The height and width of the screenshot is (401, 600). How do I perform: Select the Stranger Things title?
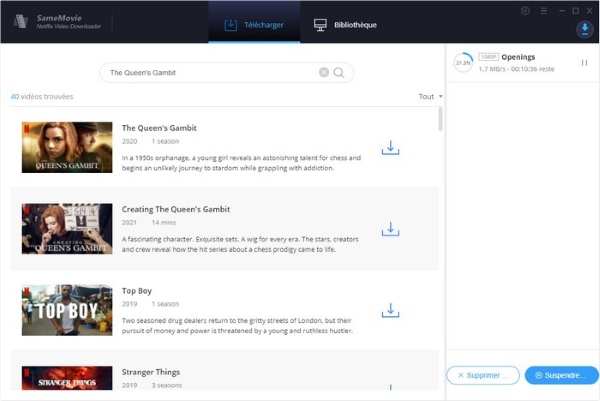(x=151, y=372)
